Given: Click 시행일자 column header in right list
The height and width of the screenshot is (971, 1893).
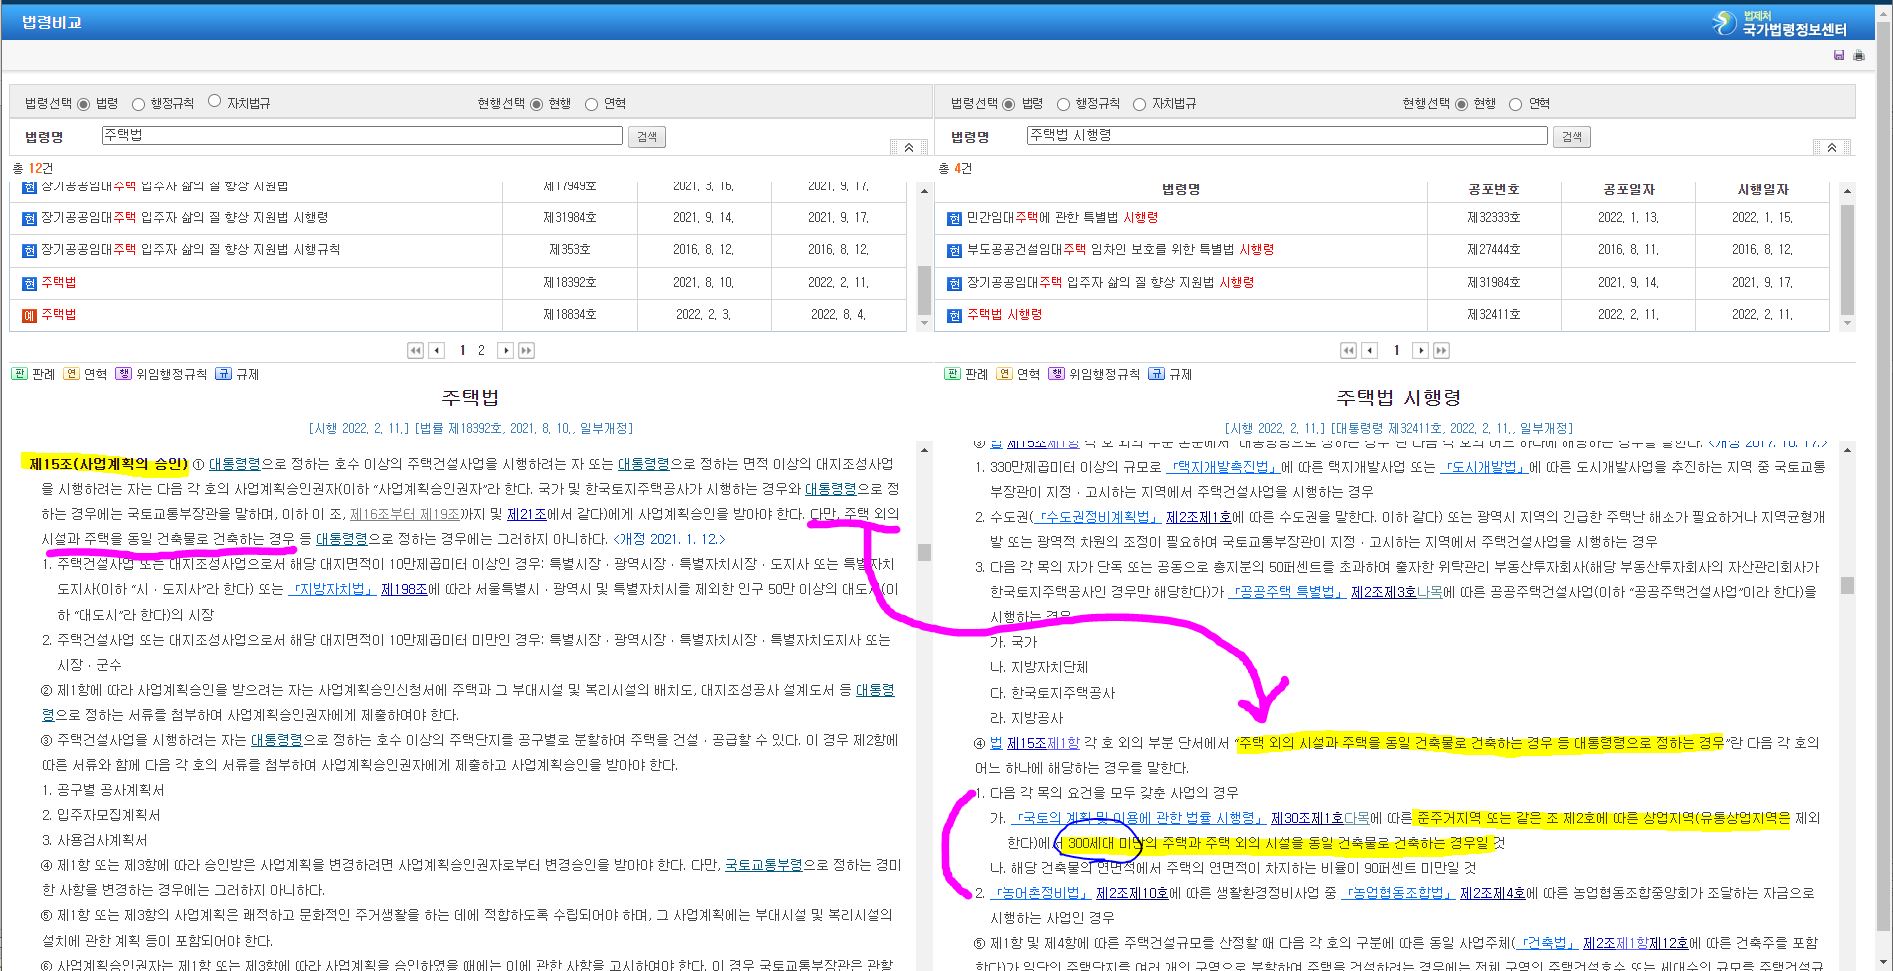Looking at the screenshot, I should (1763, 189).
